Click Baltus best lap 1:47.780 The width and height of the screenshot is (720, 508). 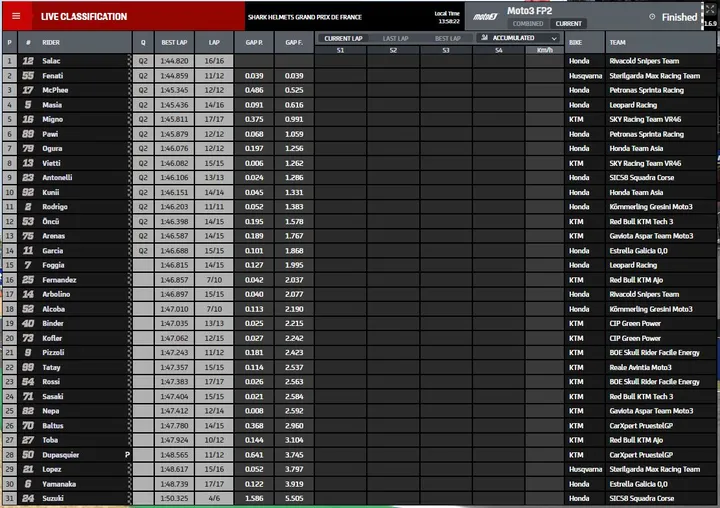click(x=174, y=425)
